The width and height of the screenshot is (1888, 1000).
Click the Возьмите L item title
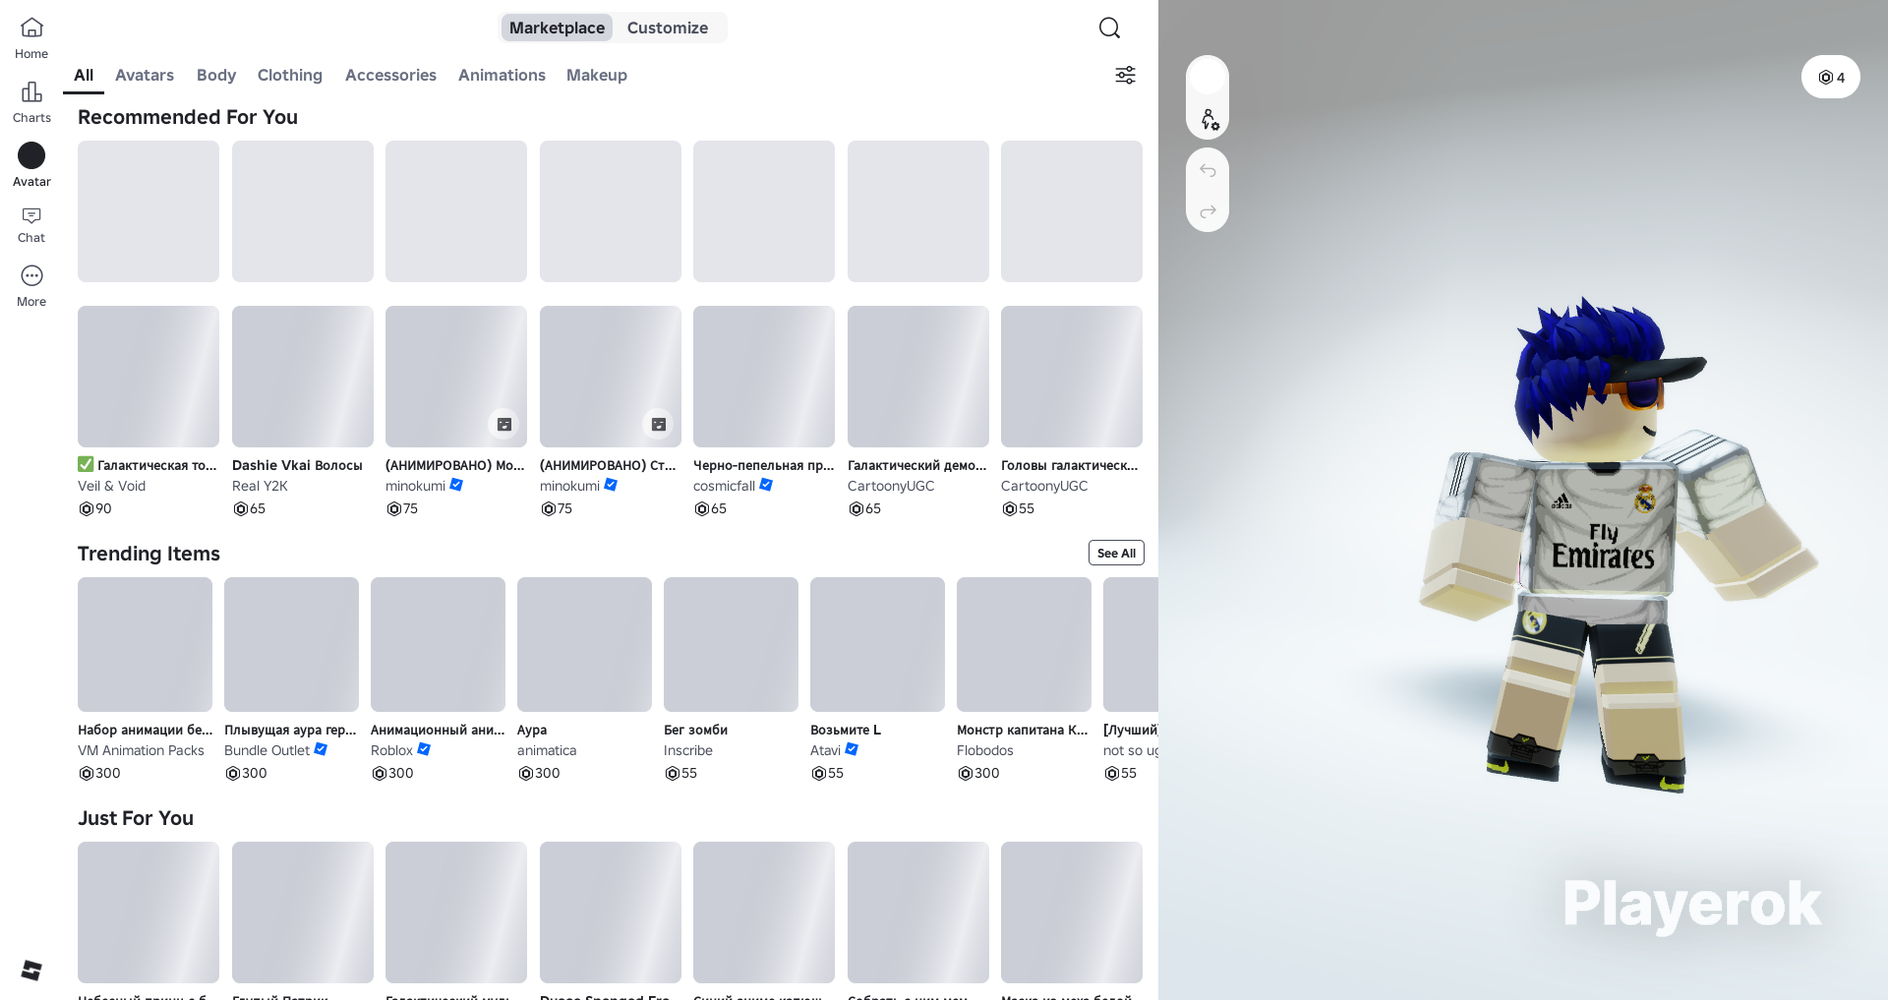[846, 730]
